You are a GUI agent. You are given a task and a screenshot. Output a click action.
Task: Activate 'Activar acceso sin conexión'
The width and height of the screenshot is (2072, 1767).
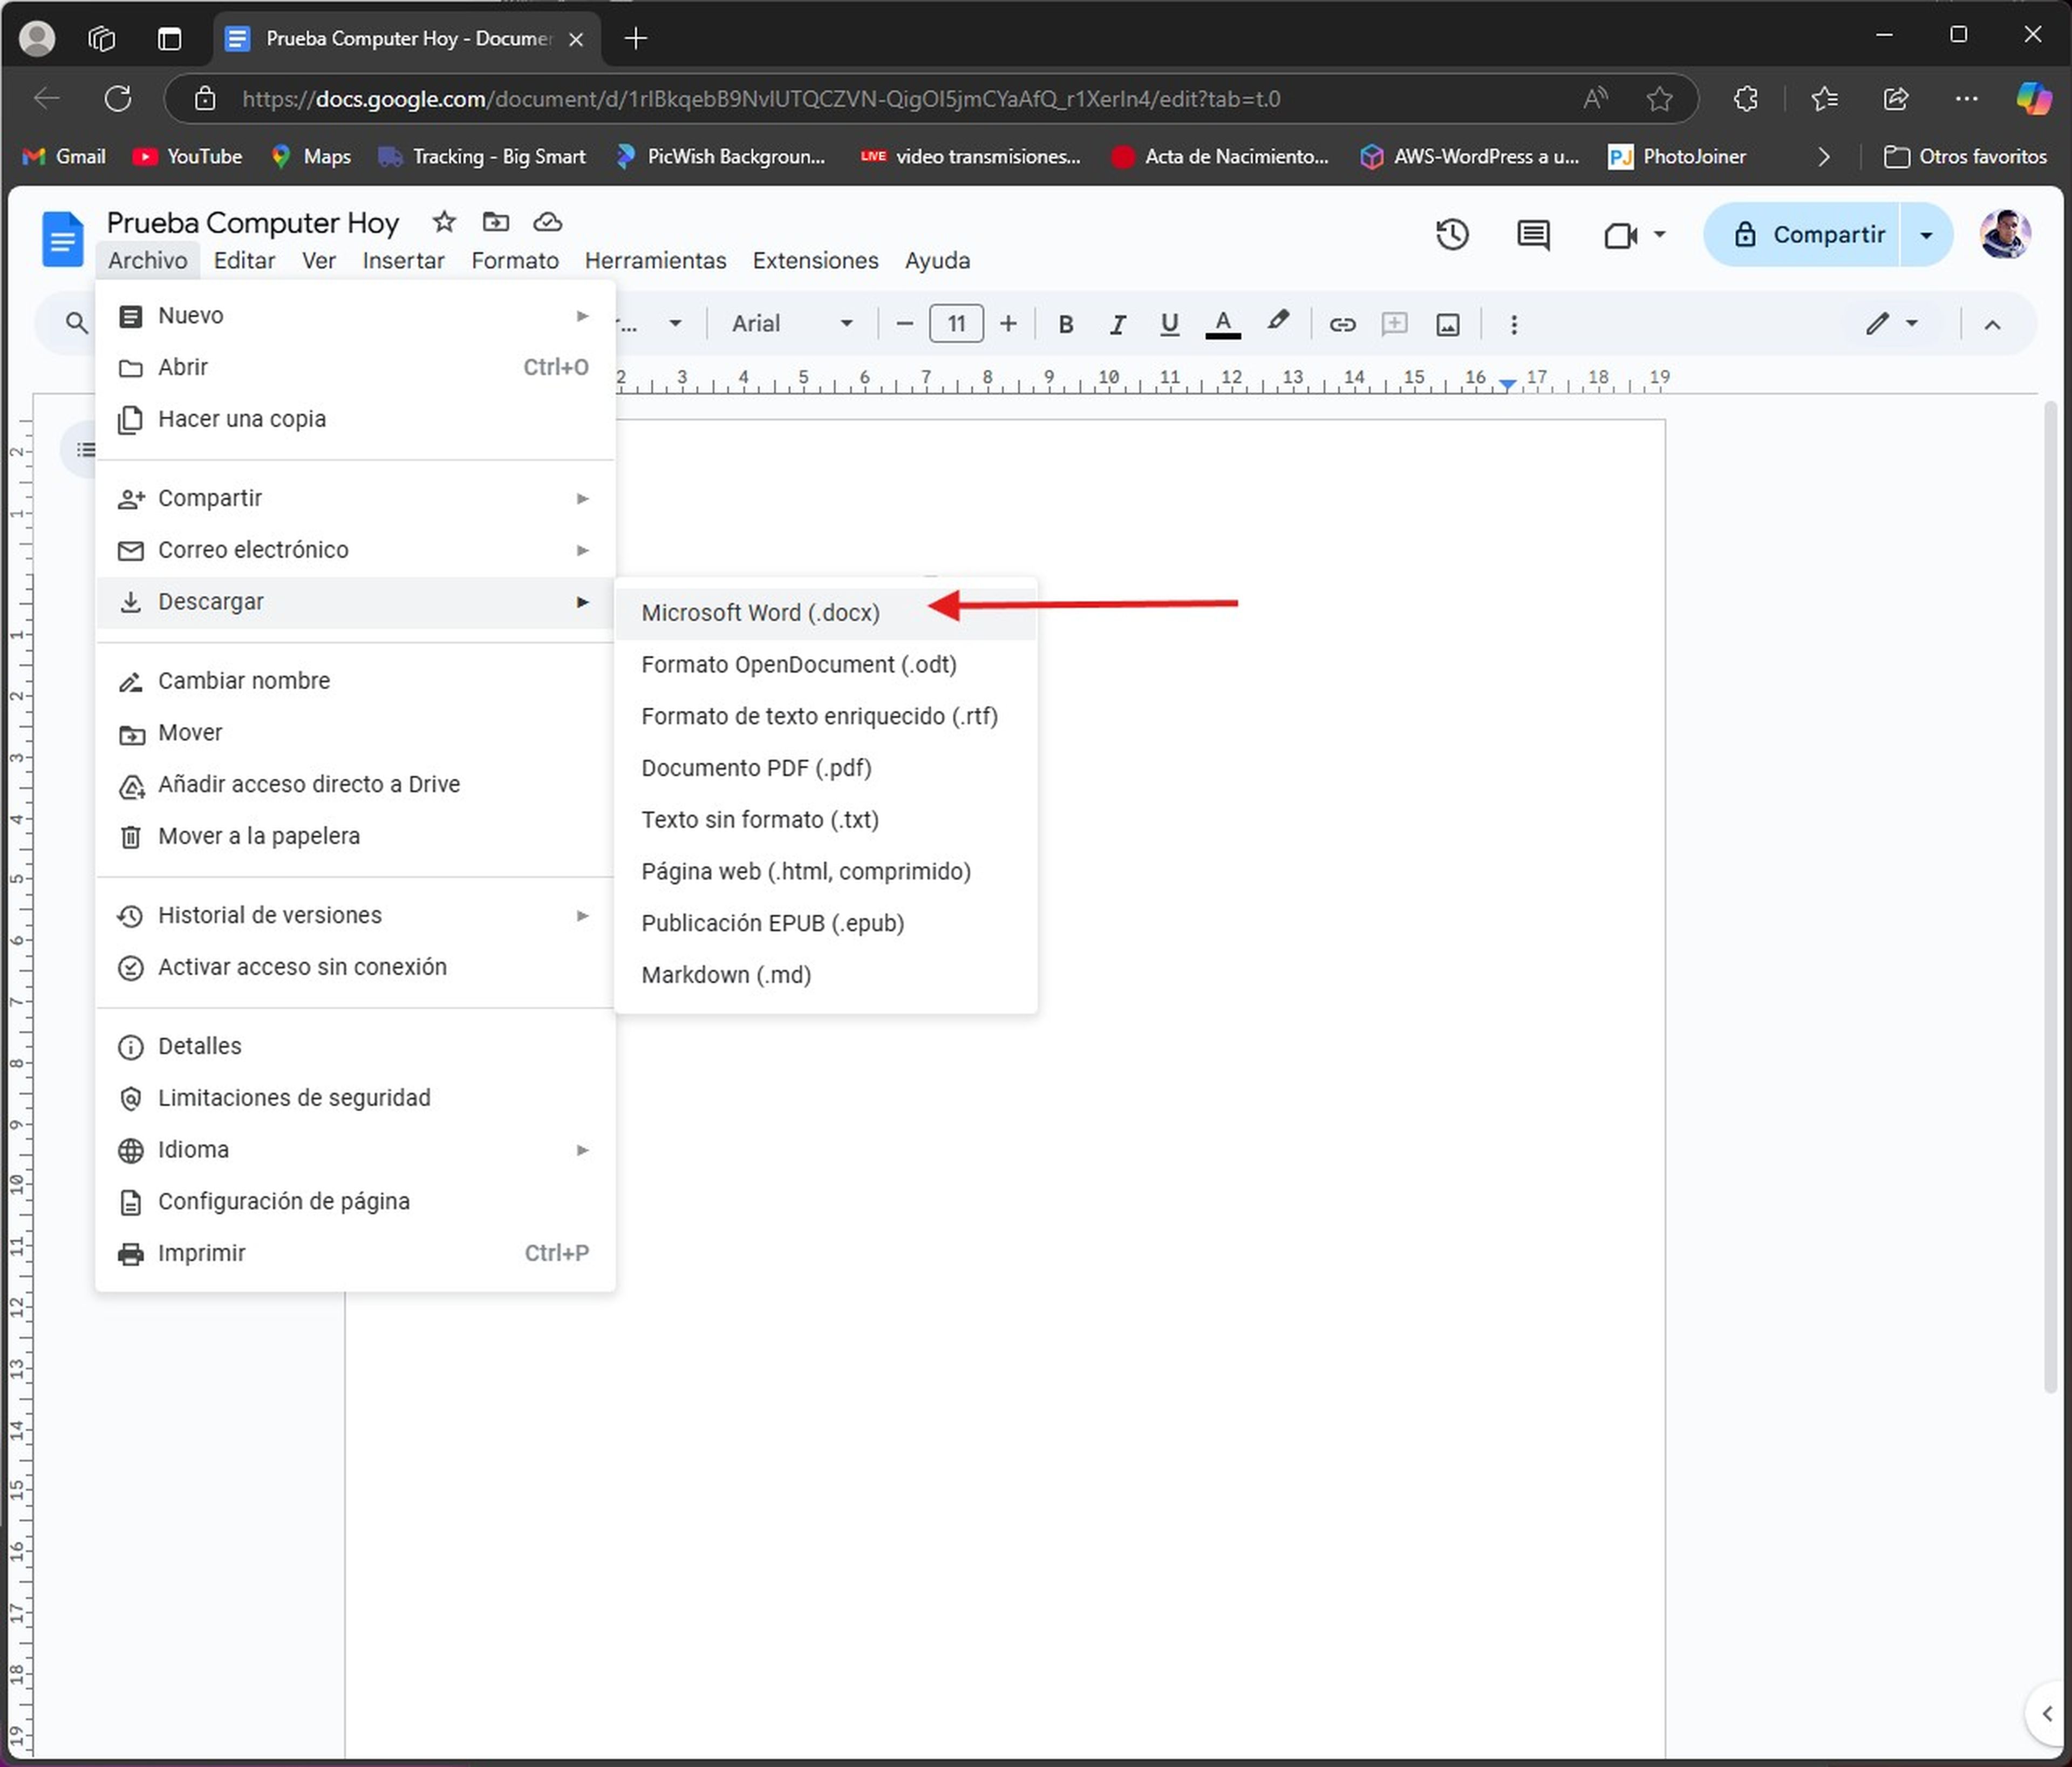point(302,966)
